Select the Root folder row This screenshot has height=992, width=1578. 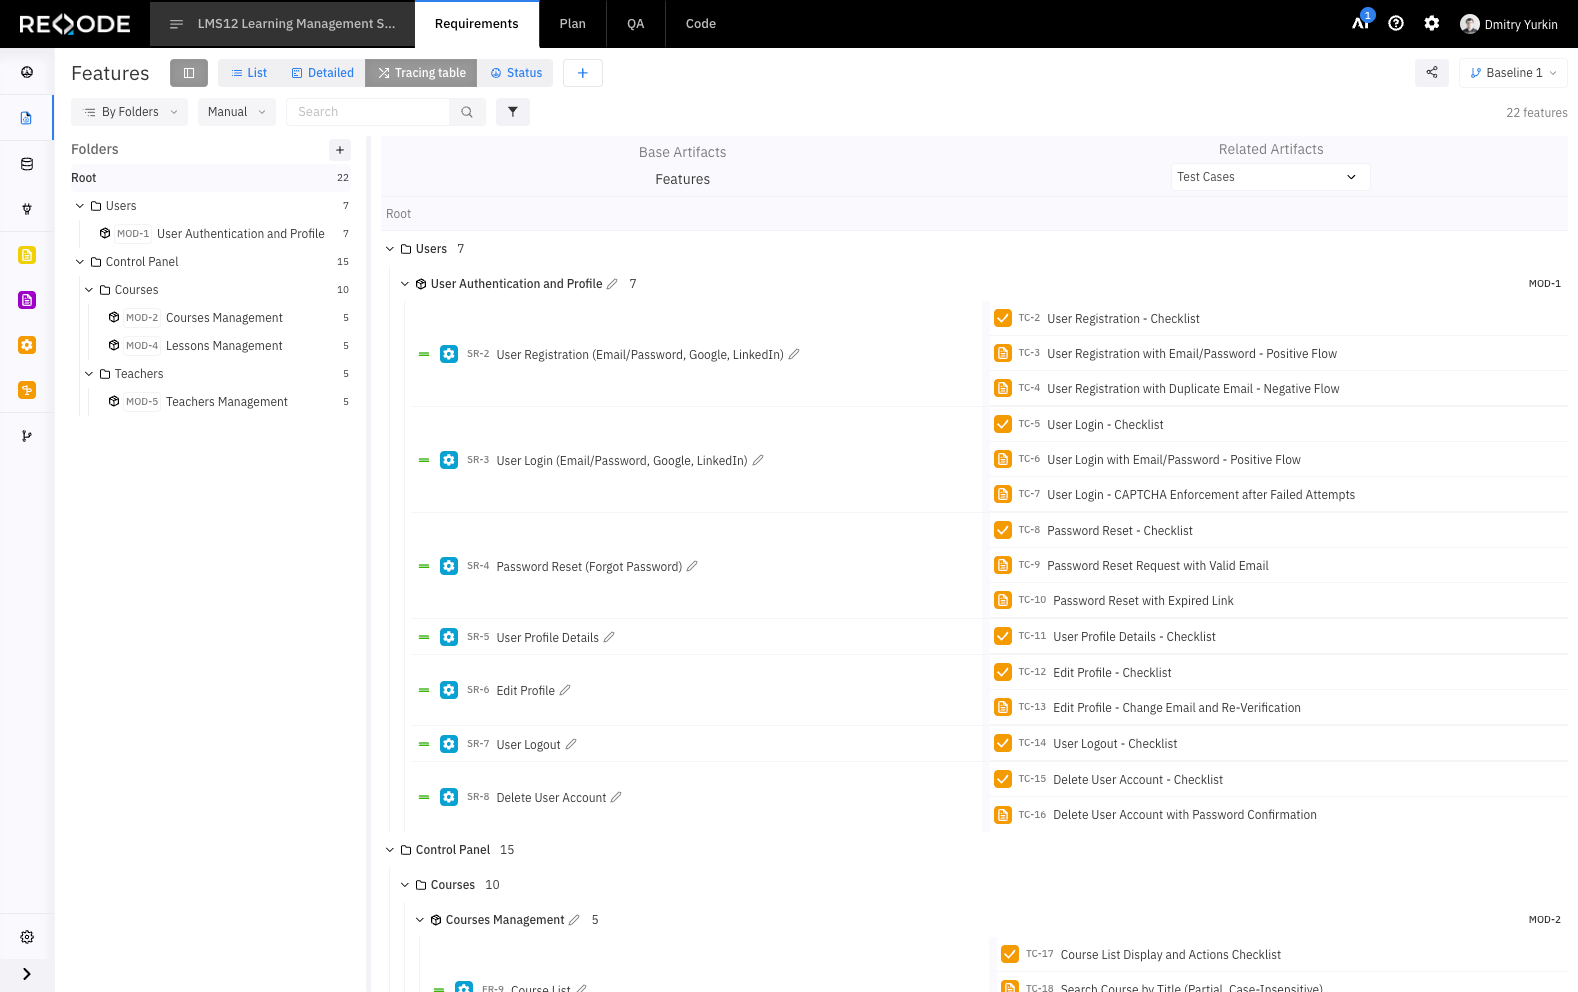[x=210, y=178]
